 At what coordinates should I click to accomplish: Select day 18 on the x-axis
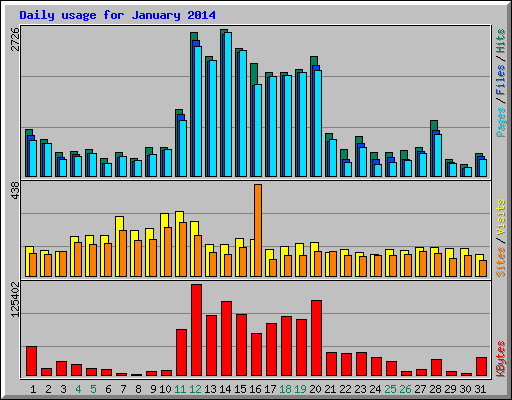tap(285, 389)
